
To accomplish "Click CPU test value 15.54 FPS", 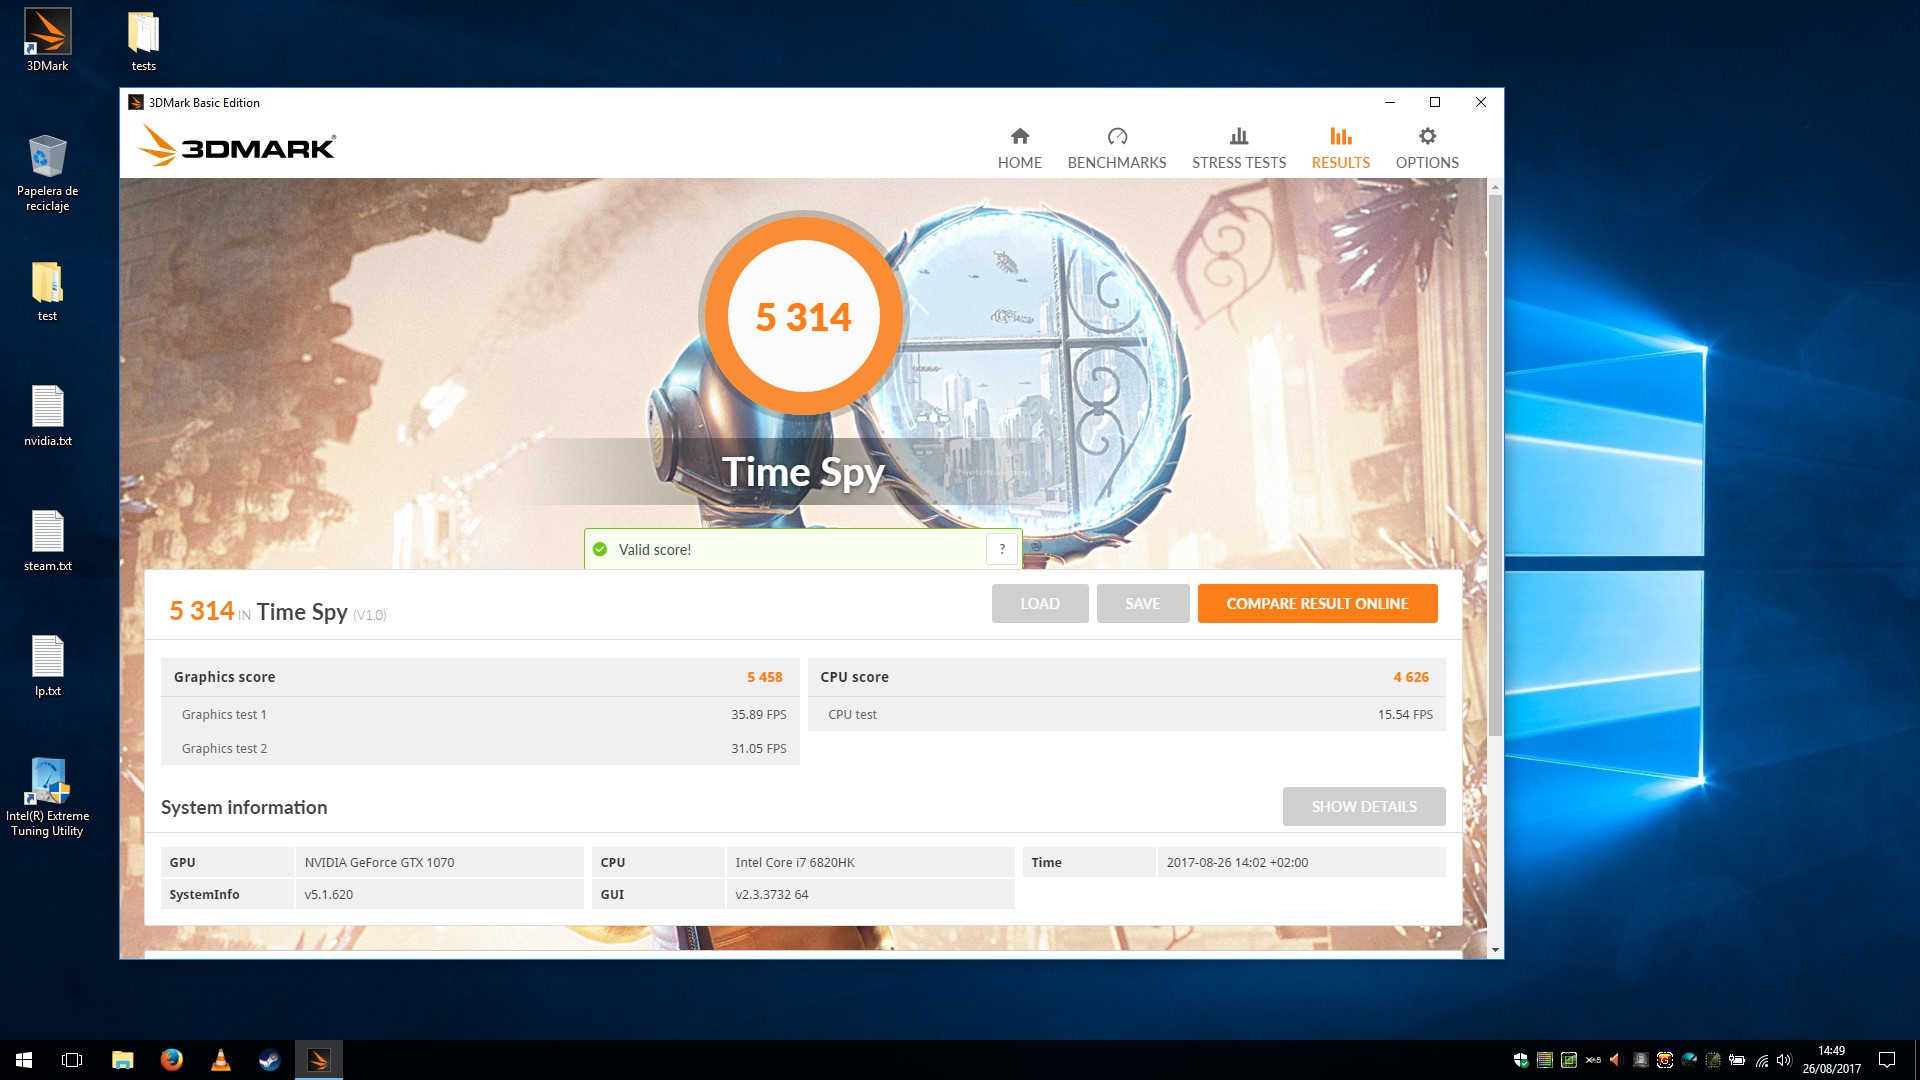I will tap(1405, 714).
